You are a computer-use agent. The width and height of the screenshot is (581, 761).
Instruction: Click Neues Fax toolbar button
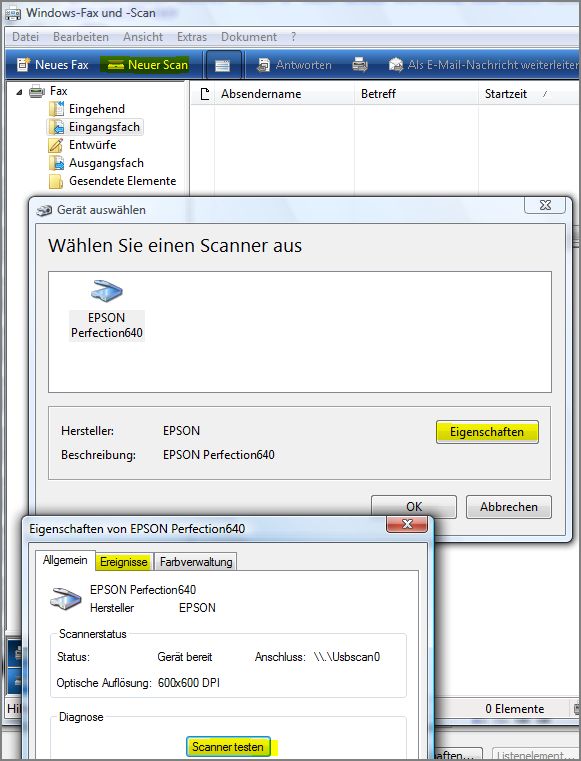[x=52, y=65]
